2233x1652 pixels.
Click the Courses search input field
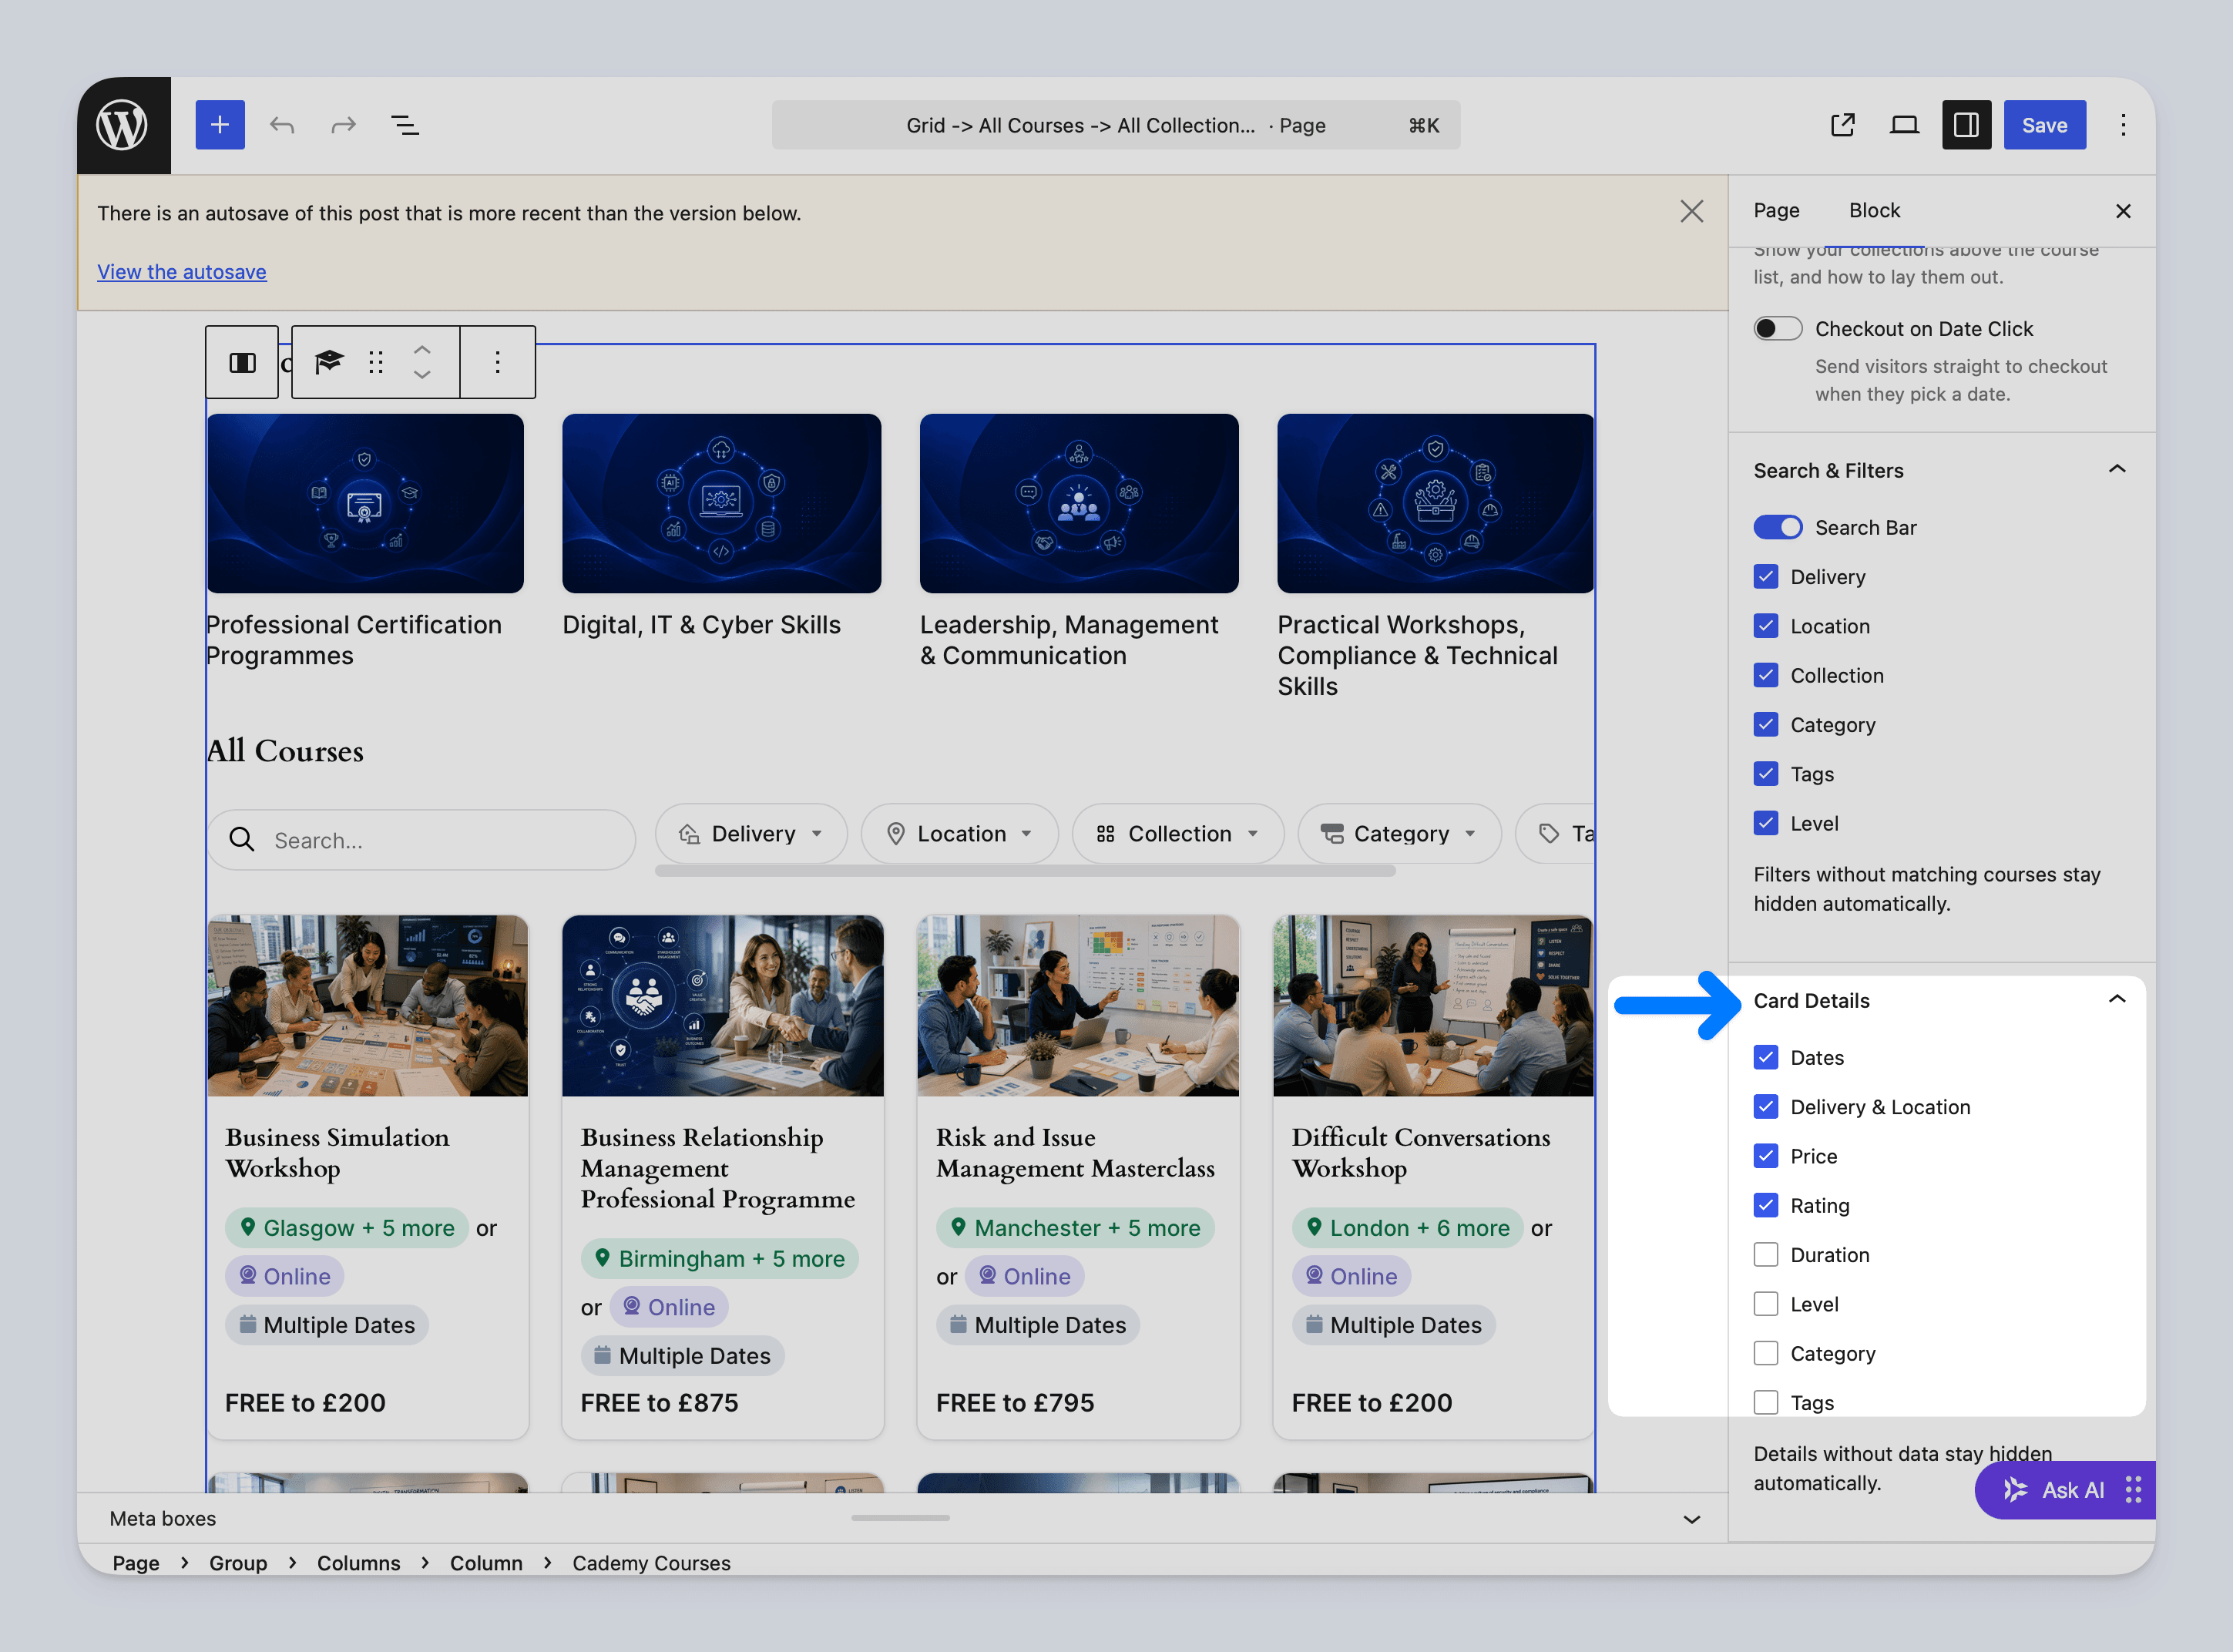click(421, 840)
